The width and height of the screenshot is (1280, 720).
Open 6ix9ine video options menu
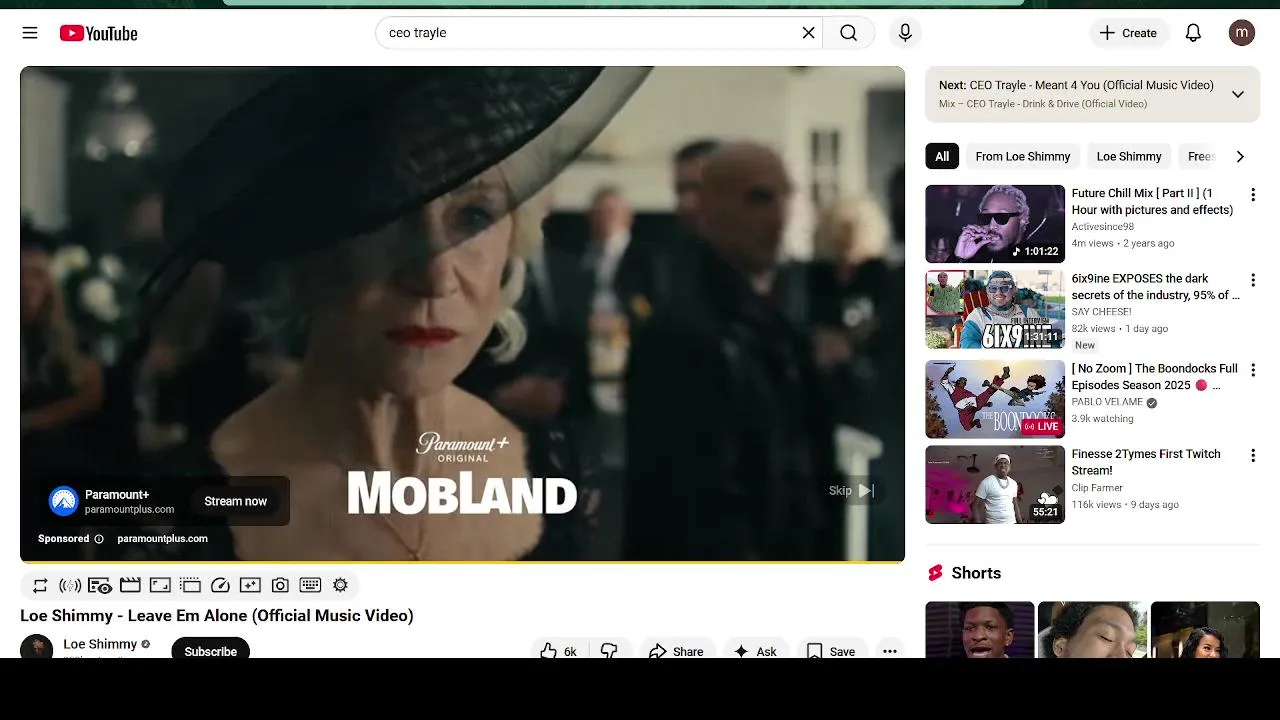(x=1253, y=281)
